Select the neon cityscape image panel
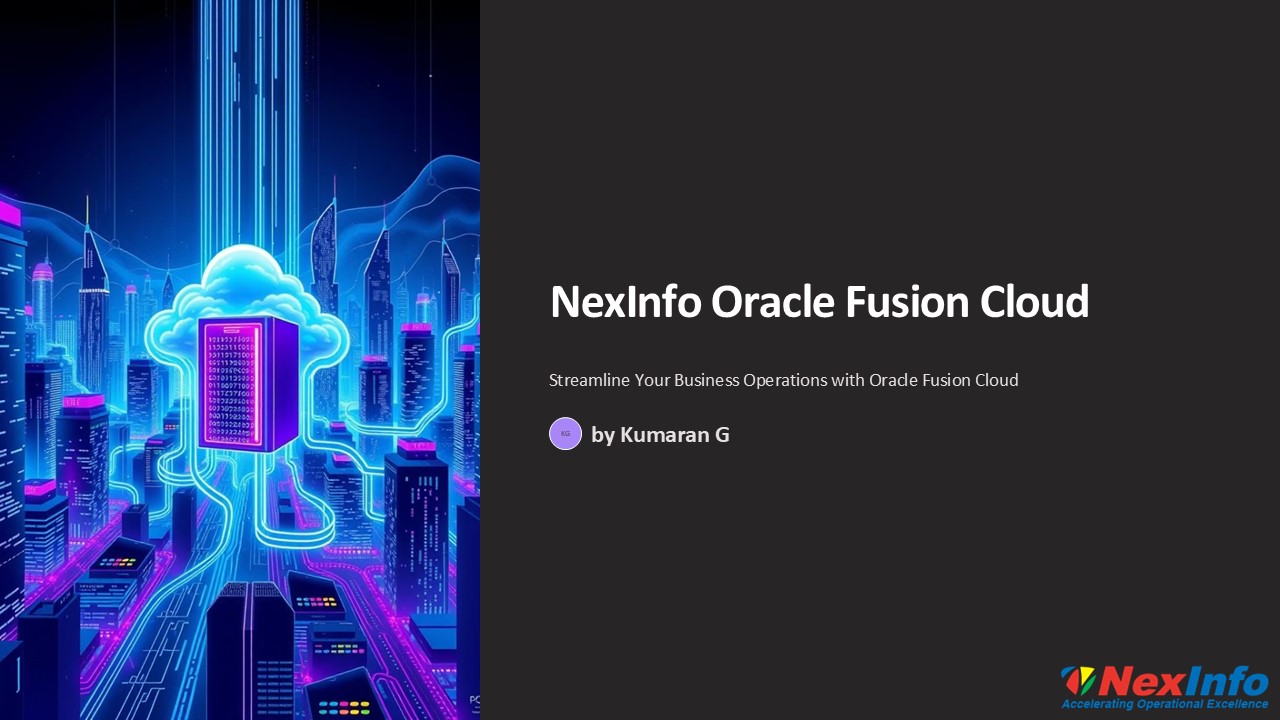The height and width of the screenshot is (720, 1280). [x=240, y=360]
